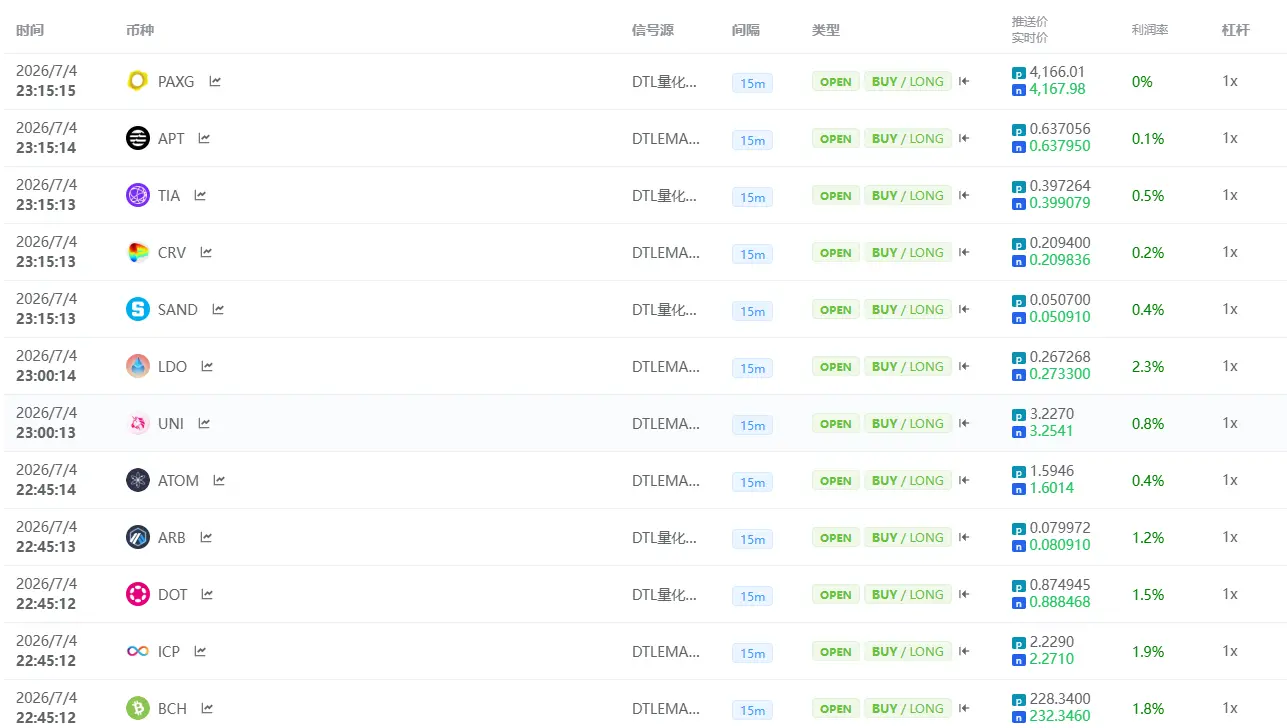Click the 1x leverage value for ARB

1230,537
